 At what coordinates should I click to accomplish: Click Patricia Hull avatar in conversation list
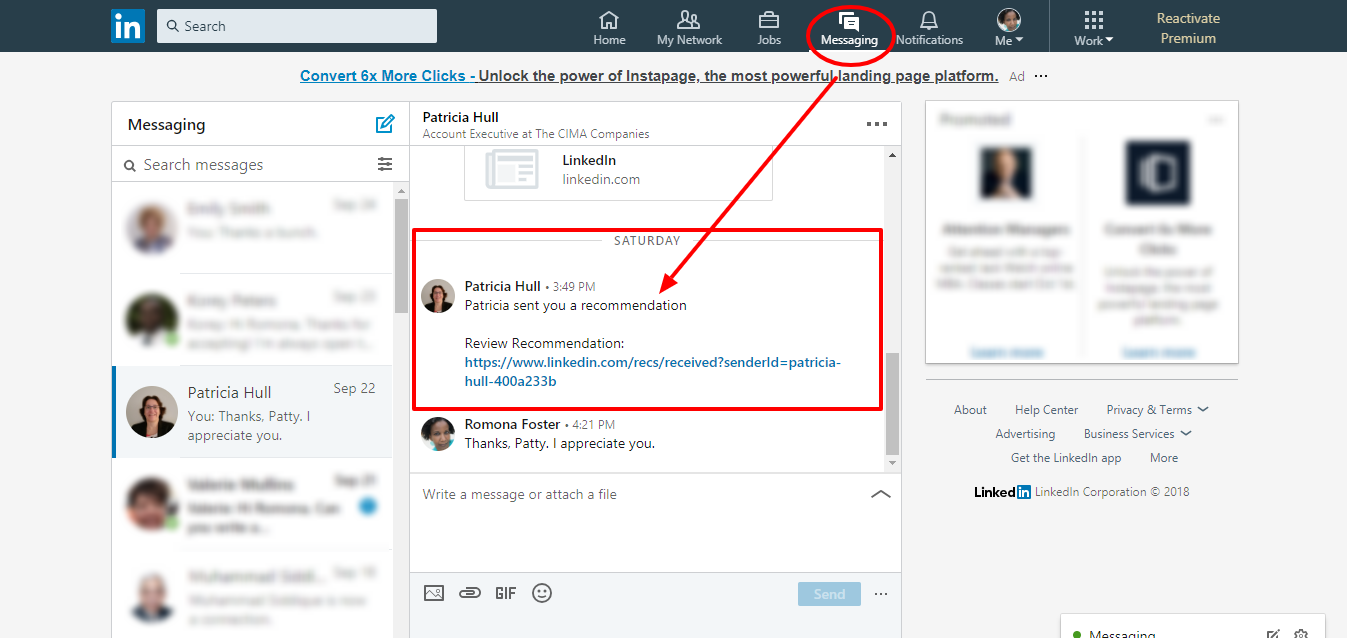[x=152, y=413]
